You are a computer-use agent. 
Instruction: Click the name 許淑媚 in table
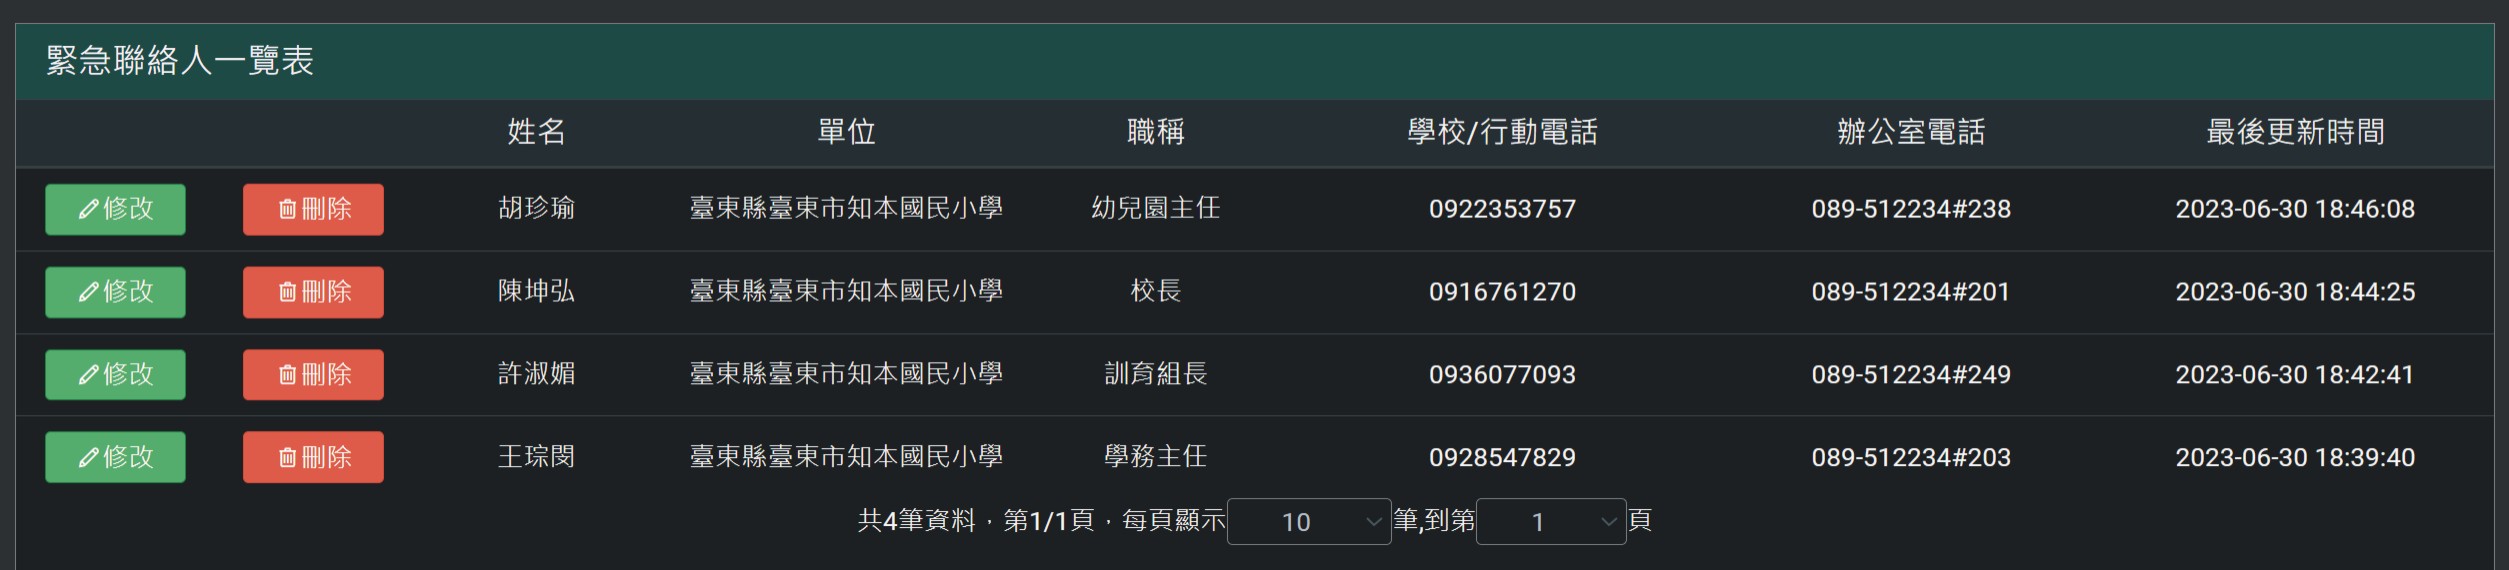[x=536, y=375]
